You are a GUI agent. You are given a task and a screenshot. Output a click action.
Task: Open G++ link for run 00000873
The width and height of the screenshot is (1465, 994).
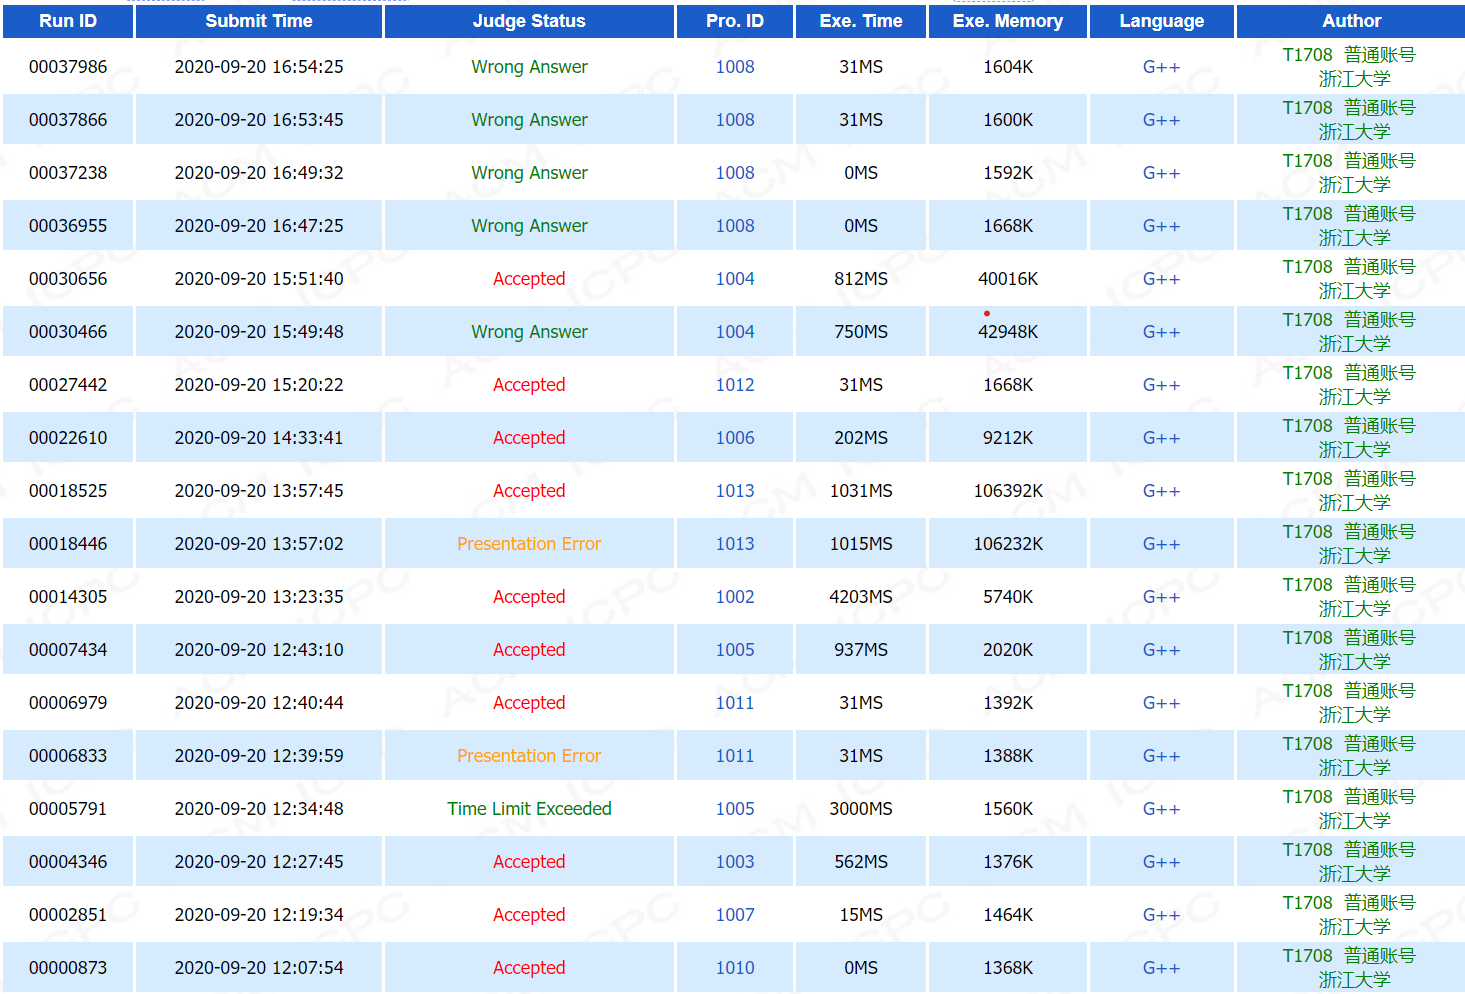coord(1161,968)
